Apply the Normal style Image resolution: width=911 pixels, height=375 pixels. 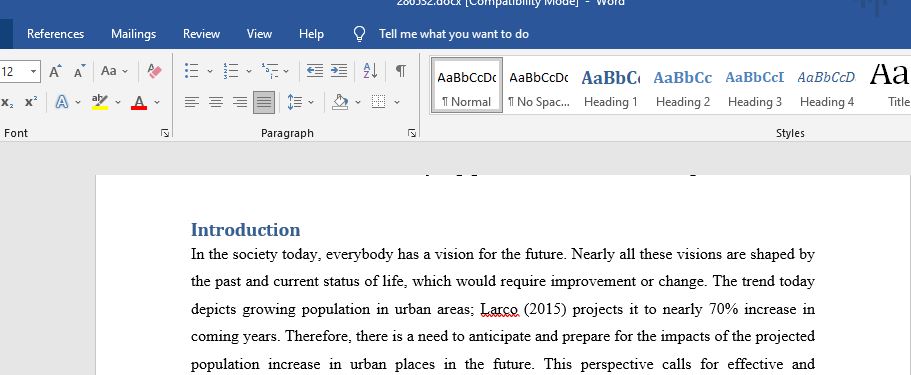pyautogui.click(x=467, y=85)
